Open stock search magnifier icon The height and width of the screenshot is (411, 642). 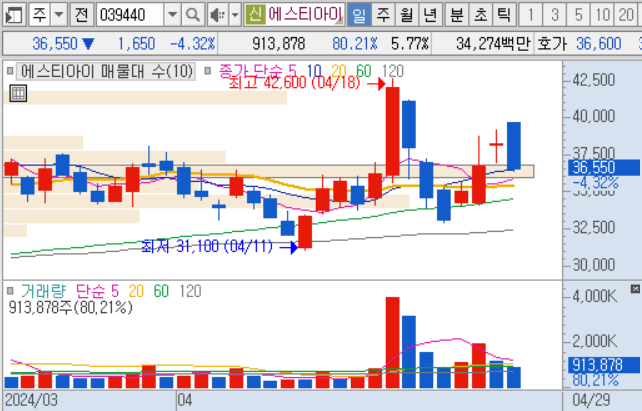click(192, 15)
